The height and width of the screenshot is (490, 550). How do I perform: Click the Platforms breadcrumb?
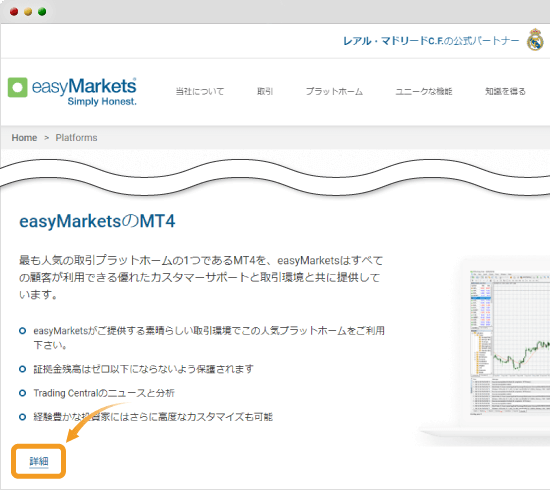click(76, 137)
